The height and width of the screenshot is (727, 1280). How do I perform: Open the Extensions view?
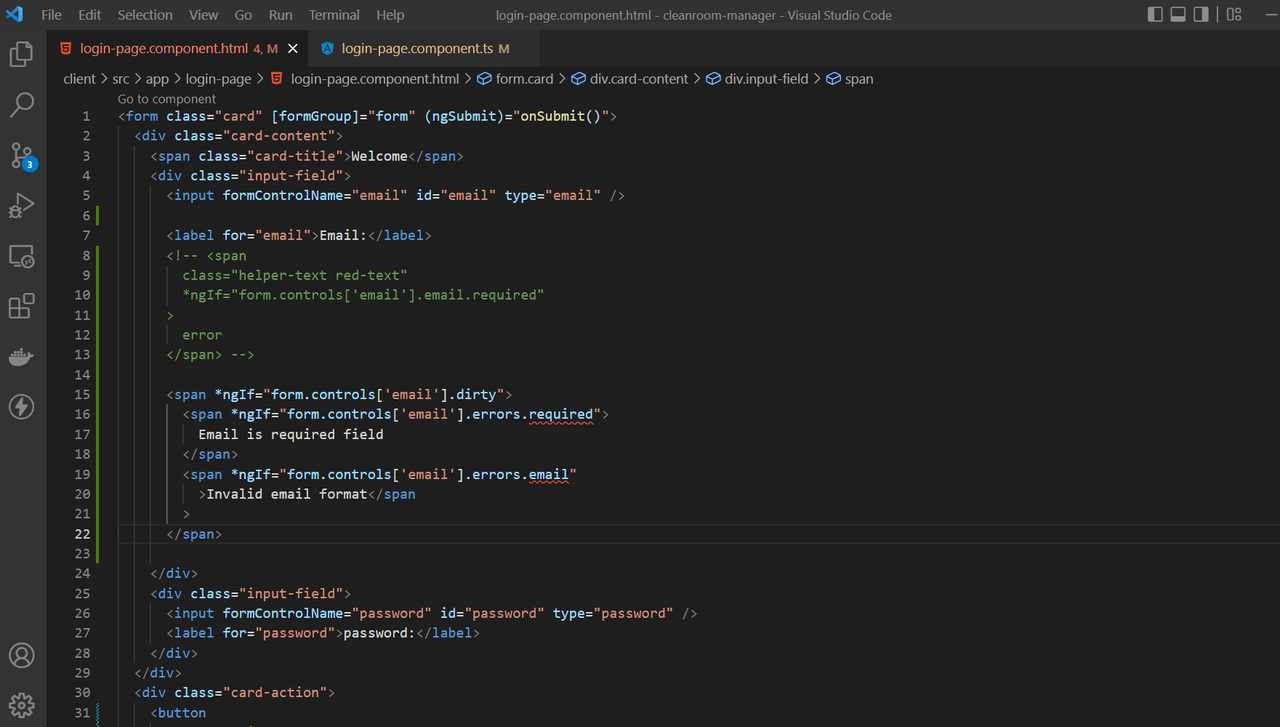tap(21, 306)
